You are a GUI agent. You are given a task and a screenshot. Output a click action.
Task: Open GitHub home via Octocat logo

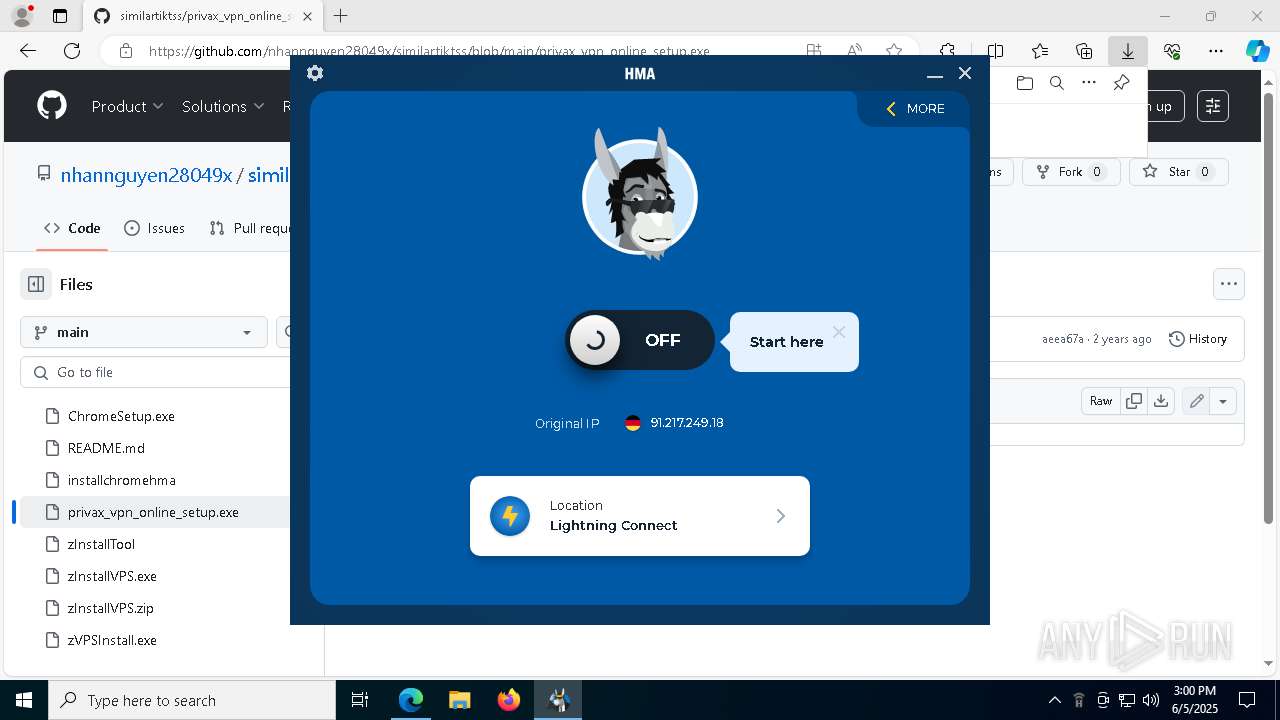52,106
